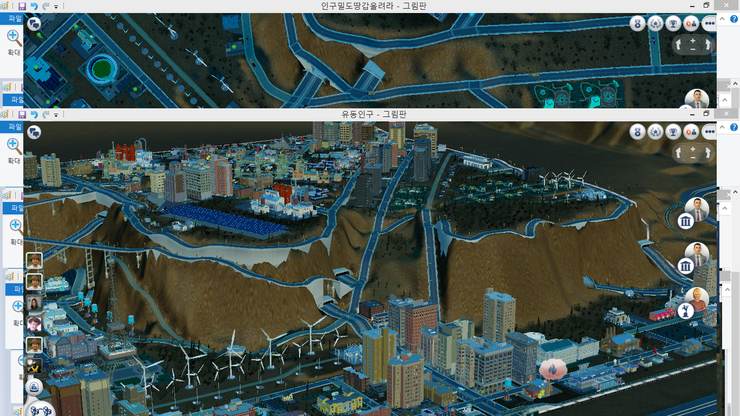This screenshot has height=416, width=740.
Task: Open chat bubble icon in 인구밀도땅값올려라 image
Action: pos(34,24)
